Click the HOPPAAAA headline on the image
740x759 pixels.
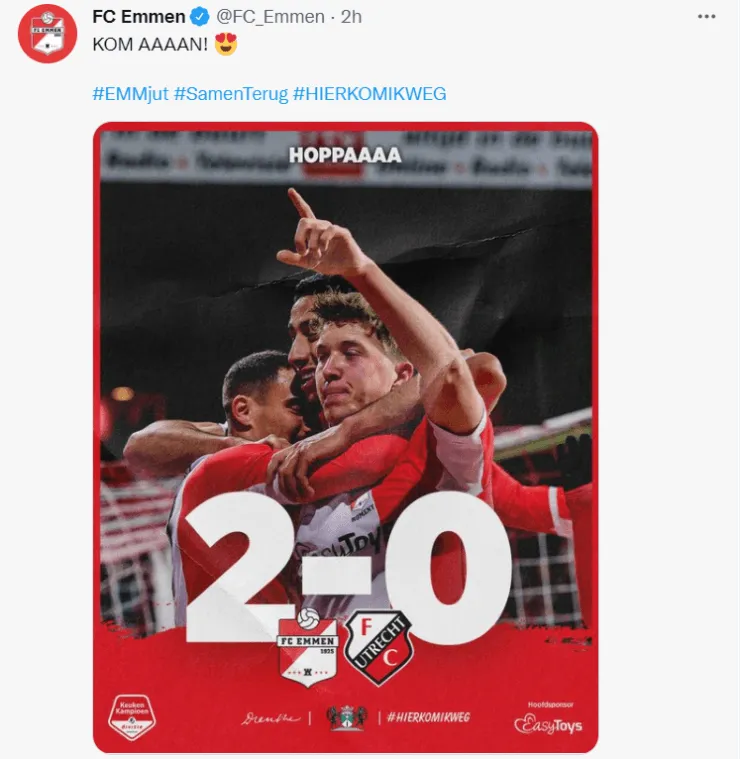[345, 155]
